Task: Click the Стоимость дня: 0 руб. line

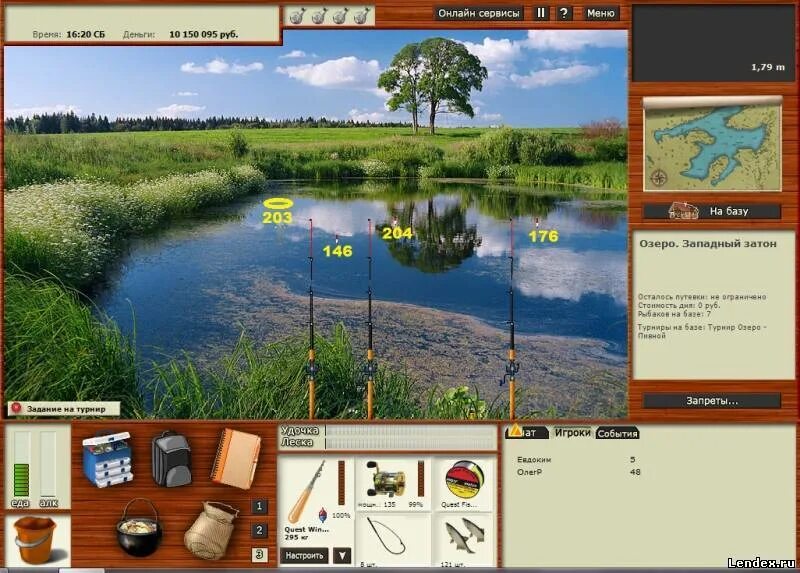Action: (679, 305)
